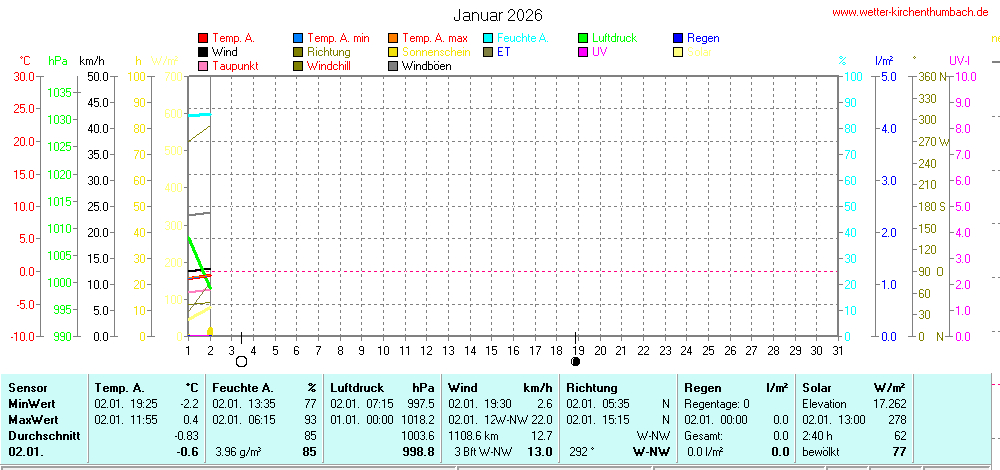Click the green Luftdruck legend swatch
Viewport: 1000px width, 470px height.
(x=583, y=38)
